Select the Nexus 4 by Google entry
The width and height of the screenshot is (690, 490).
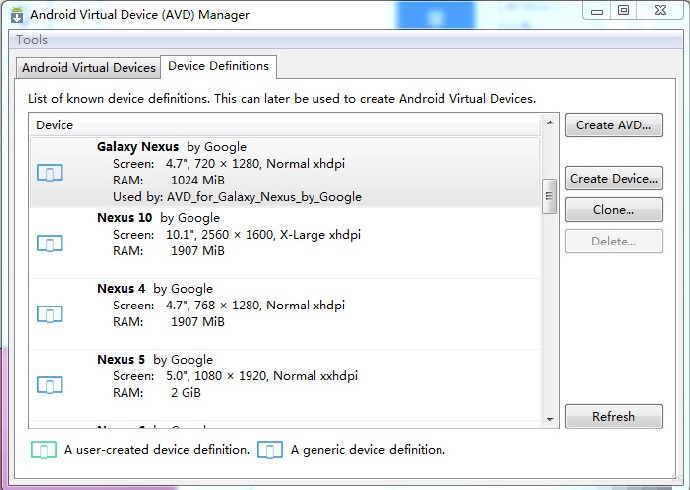[x=285, y=314]
